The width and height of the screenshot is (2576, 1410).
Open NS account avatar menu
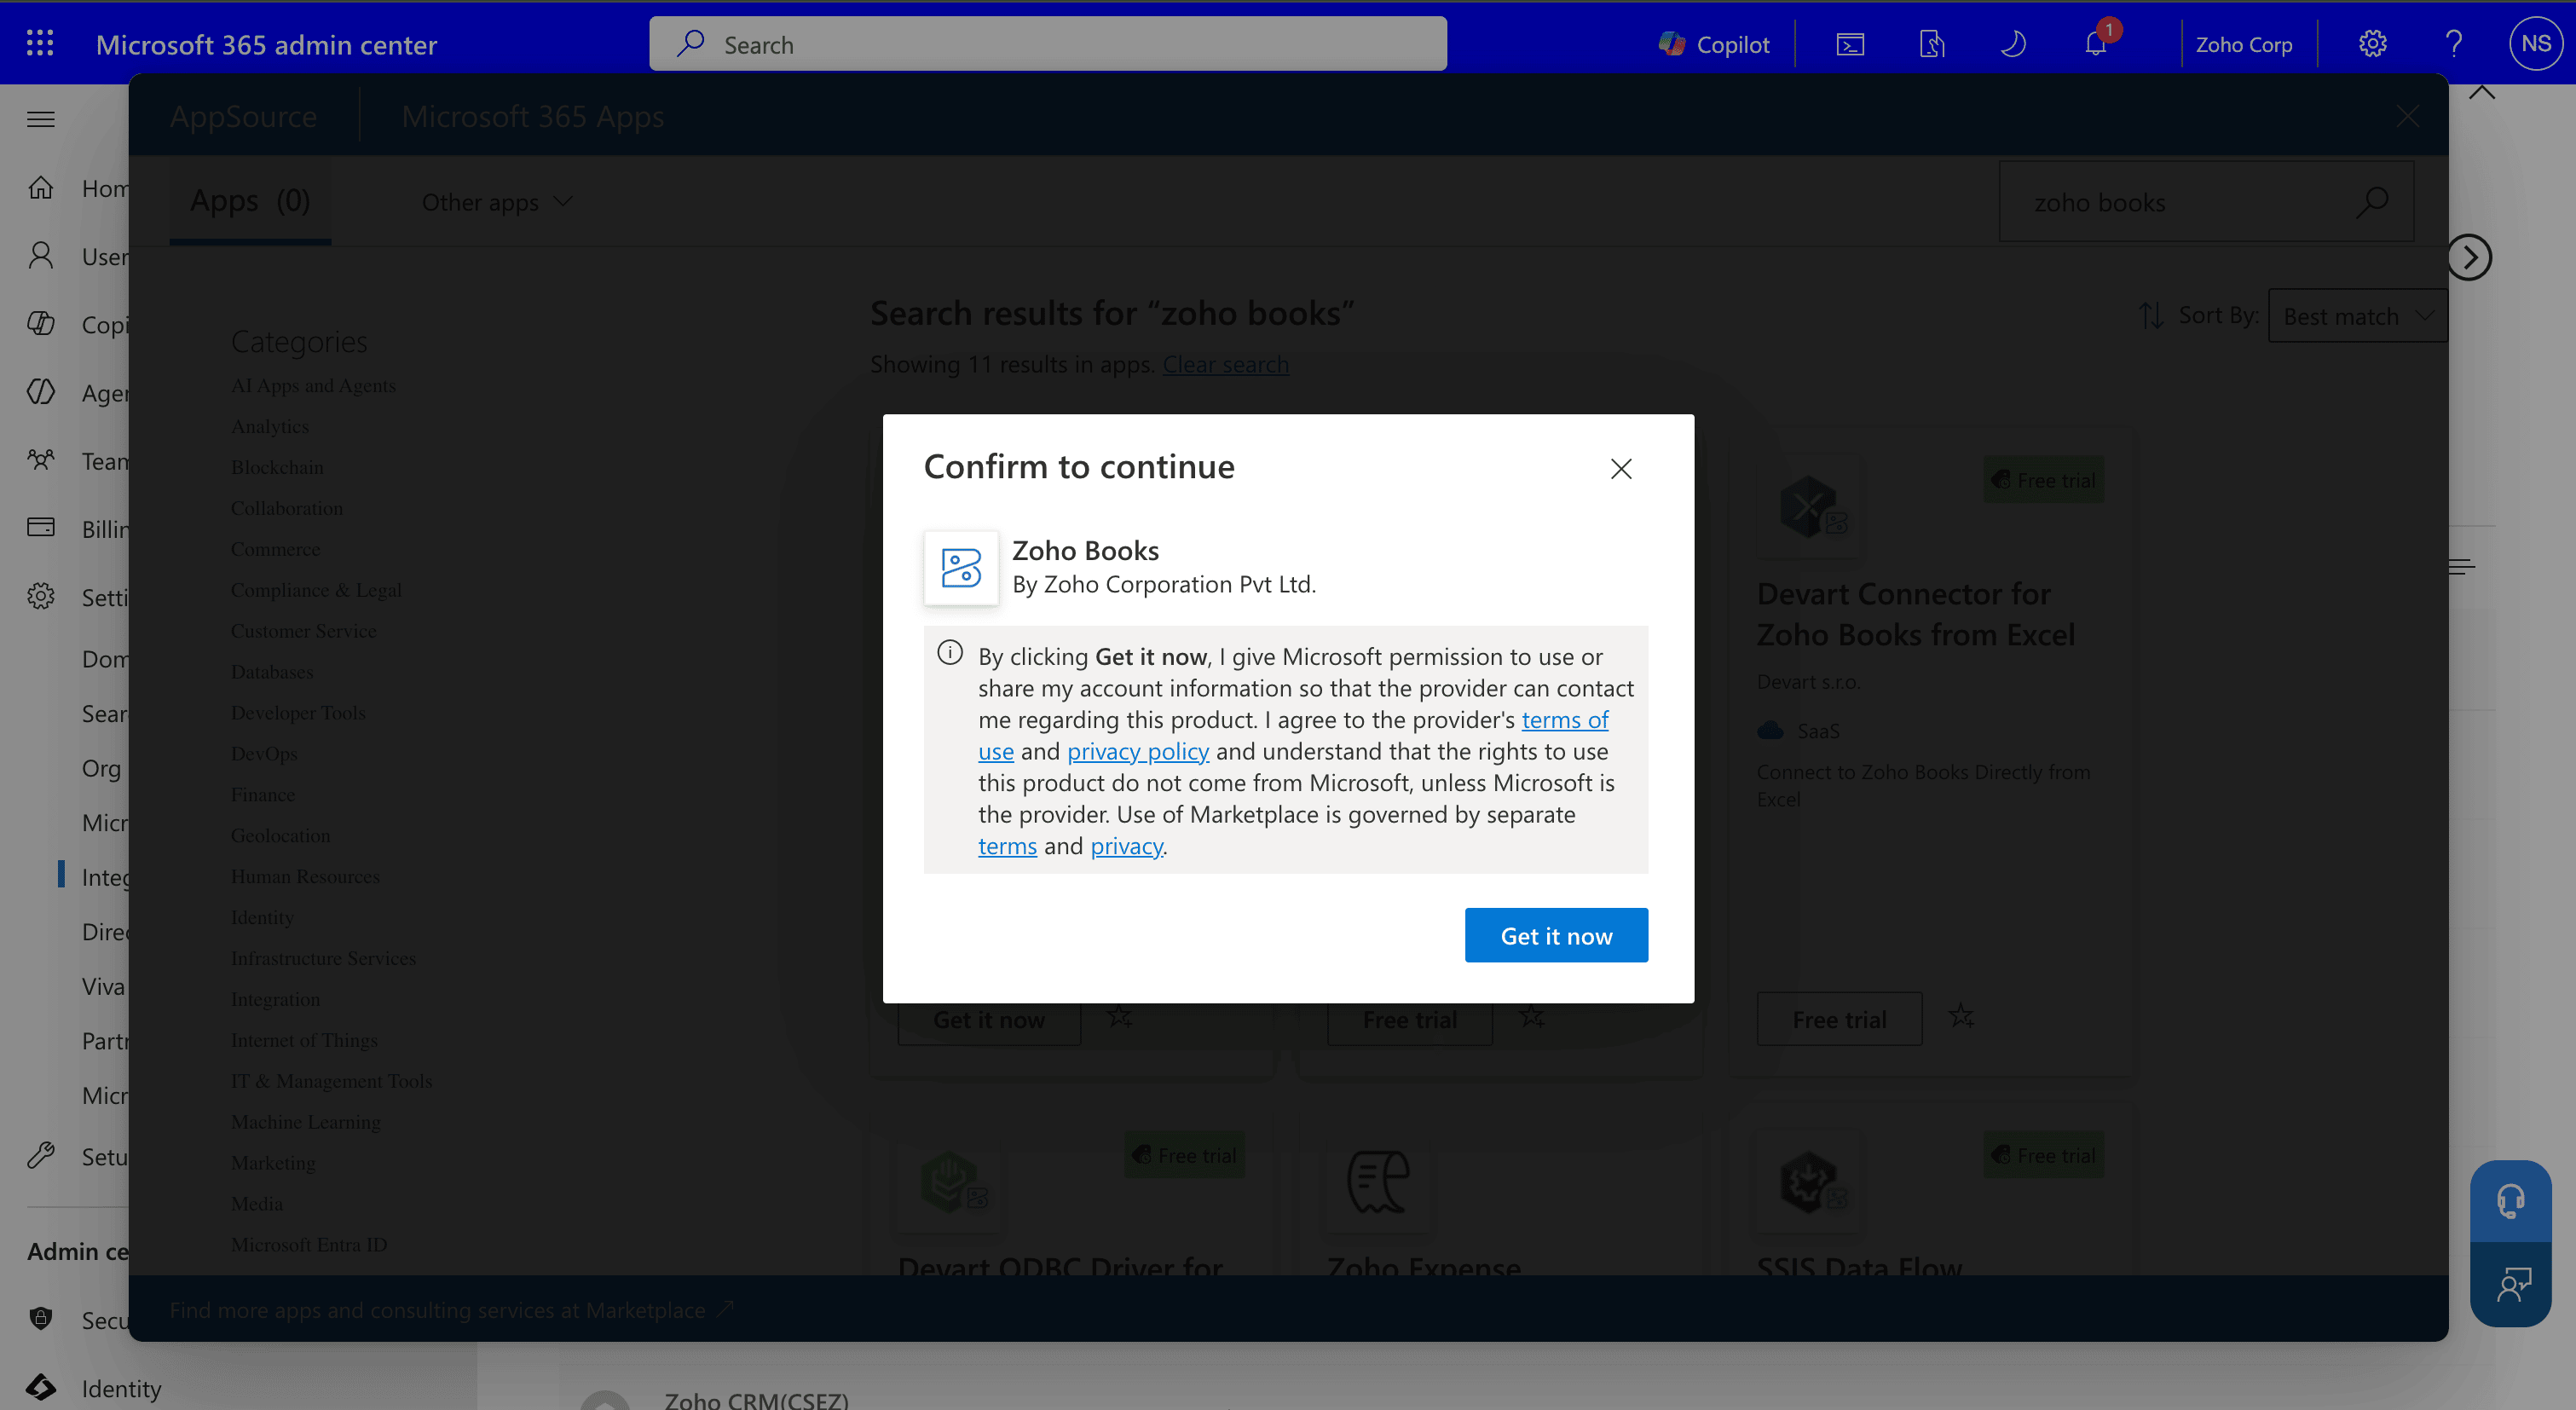pos(2536,44)
